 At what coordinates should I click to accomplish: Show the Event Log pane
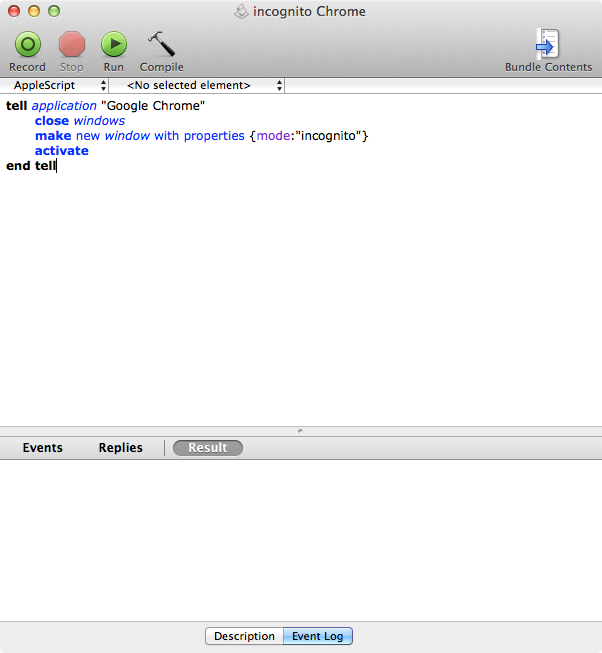tap(318, 636)
